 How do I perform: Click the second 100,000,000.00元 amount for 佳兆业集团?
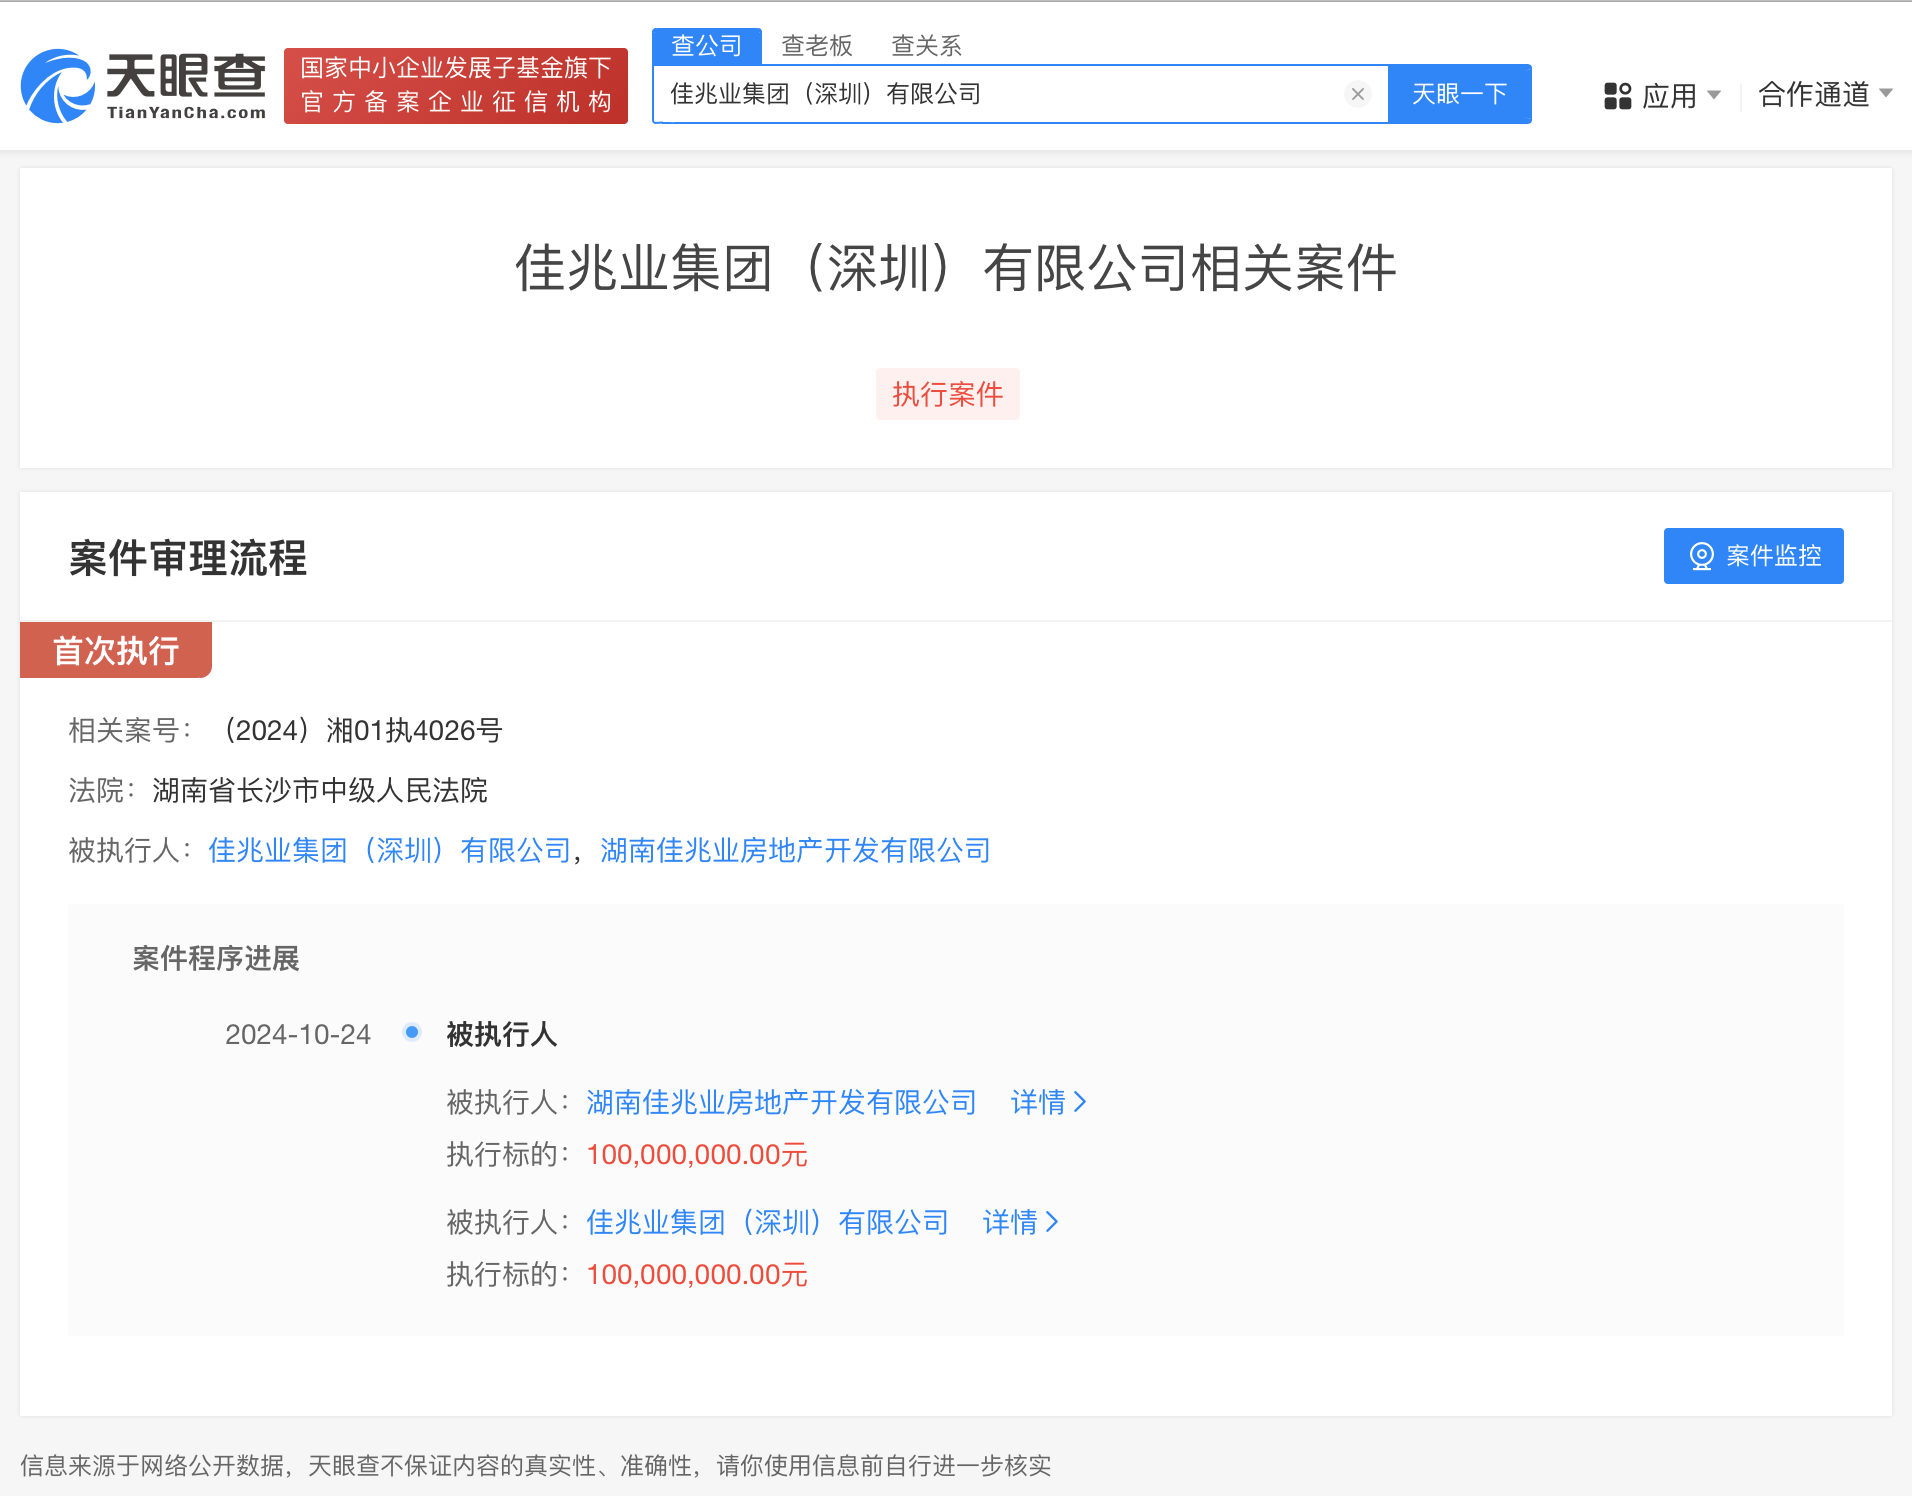tap(697, 1275)
